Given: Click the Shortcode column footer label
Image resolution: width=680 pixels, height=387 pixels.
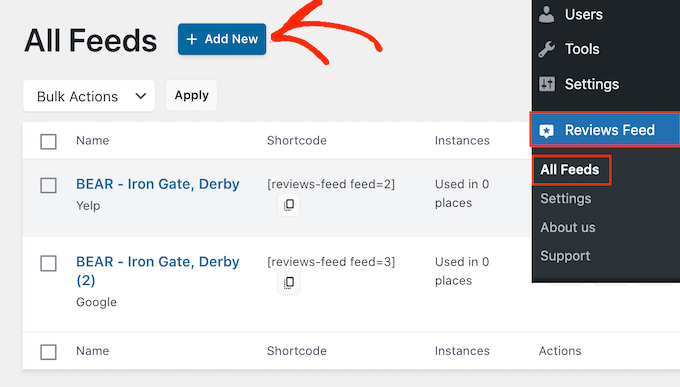Looking at the screenshot, I should pos(297,351).
